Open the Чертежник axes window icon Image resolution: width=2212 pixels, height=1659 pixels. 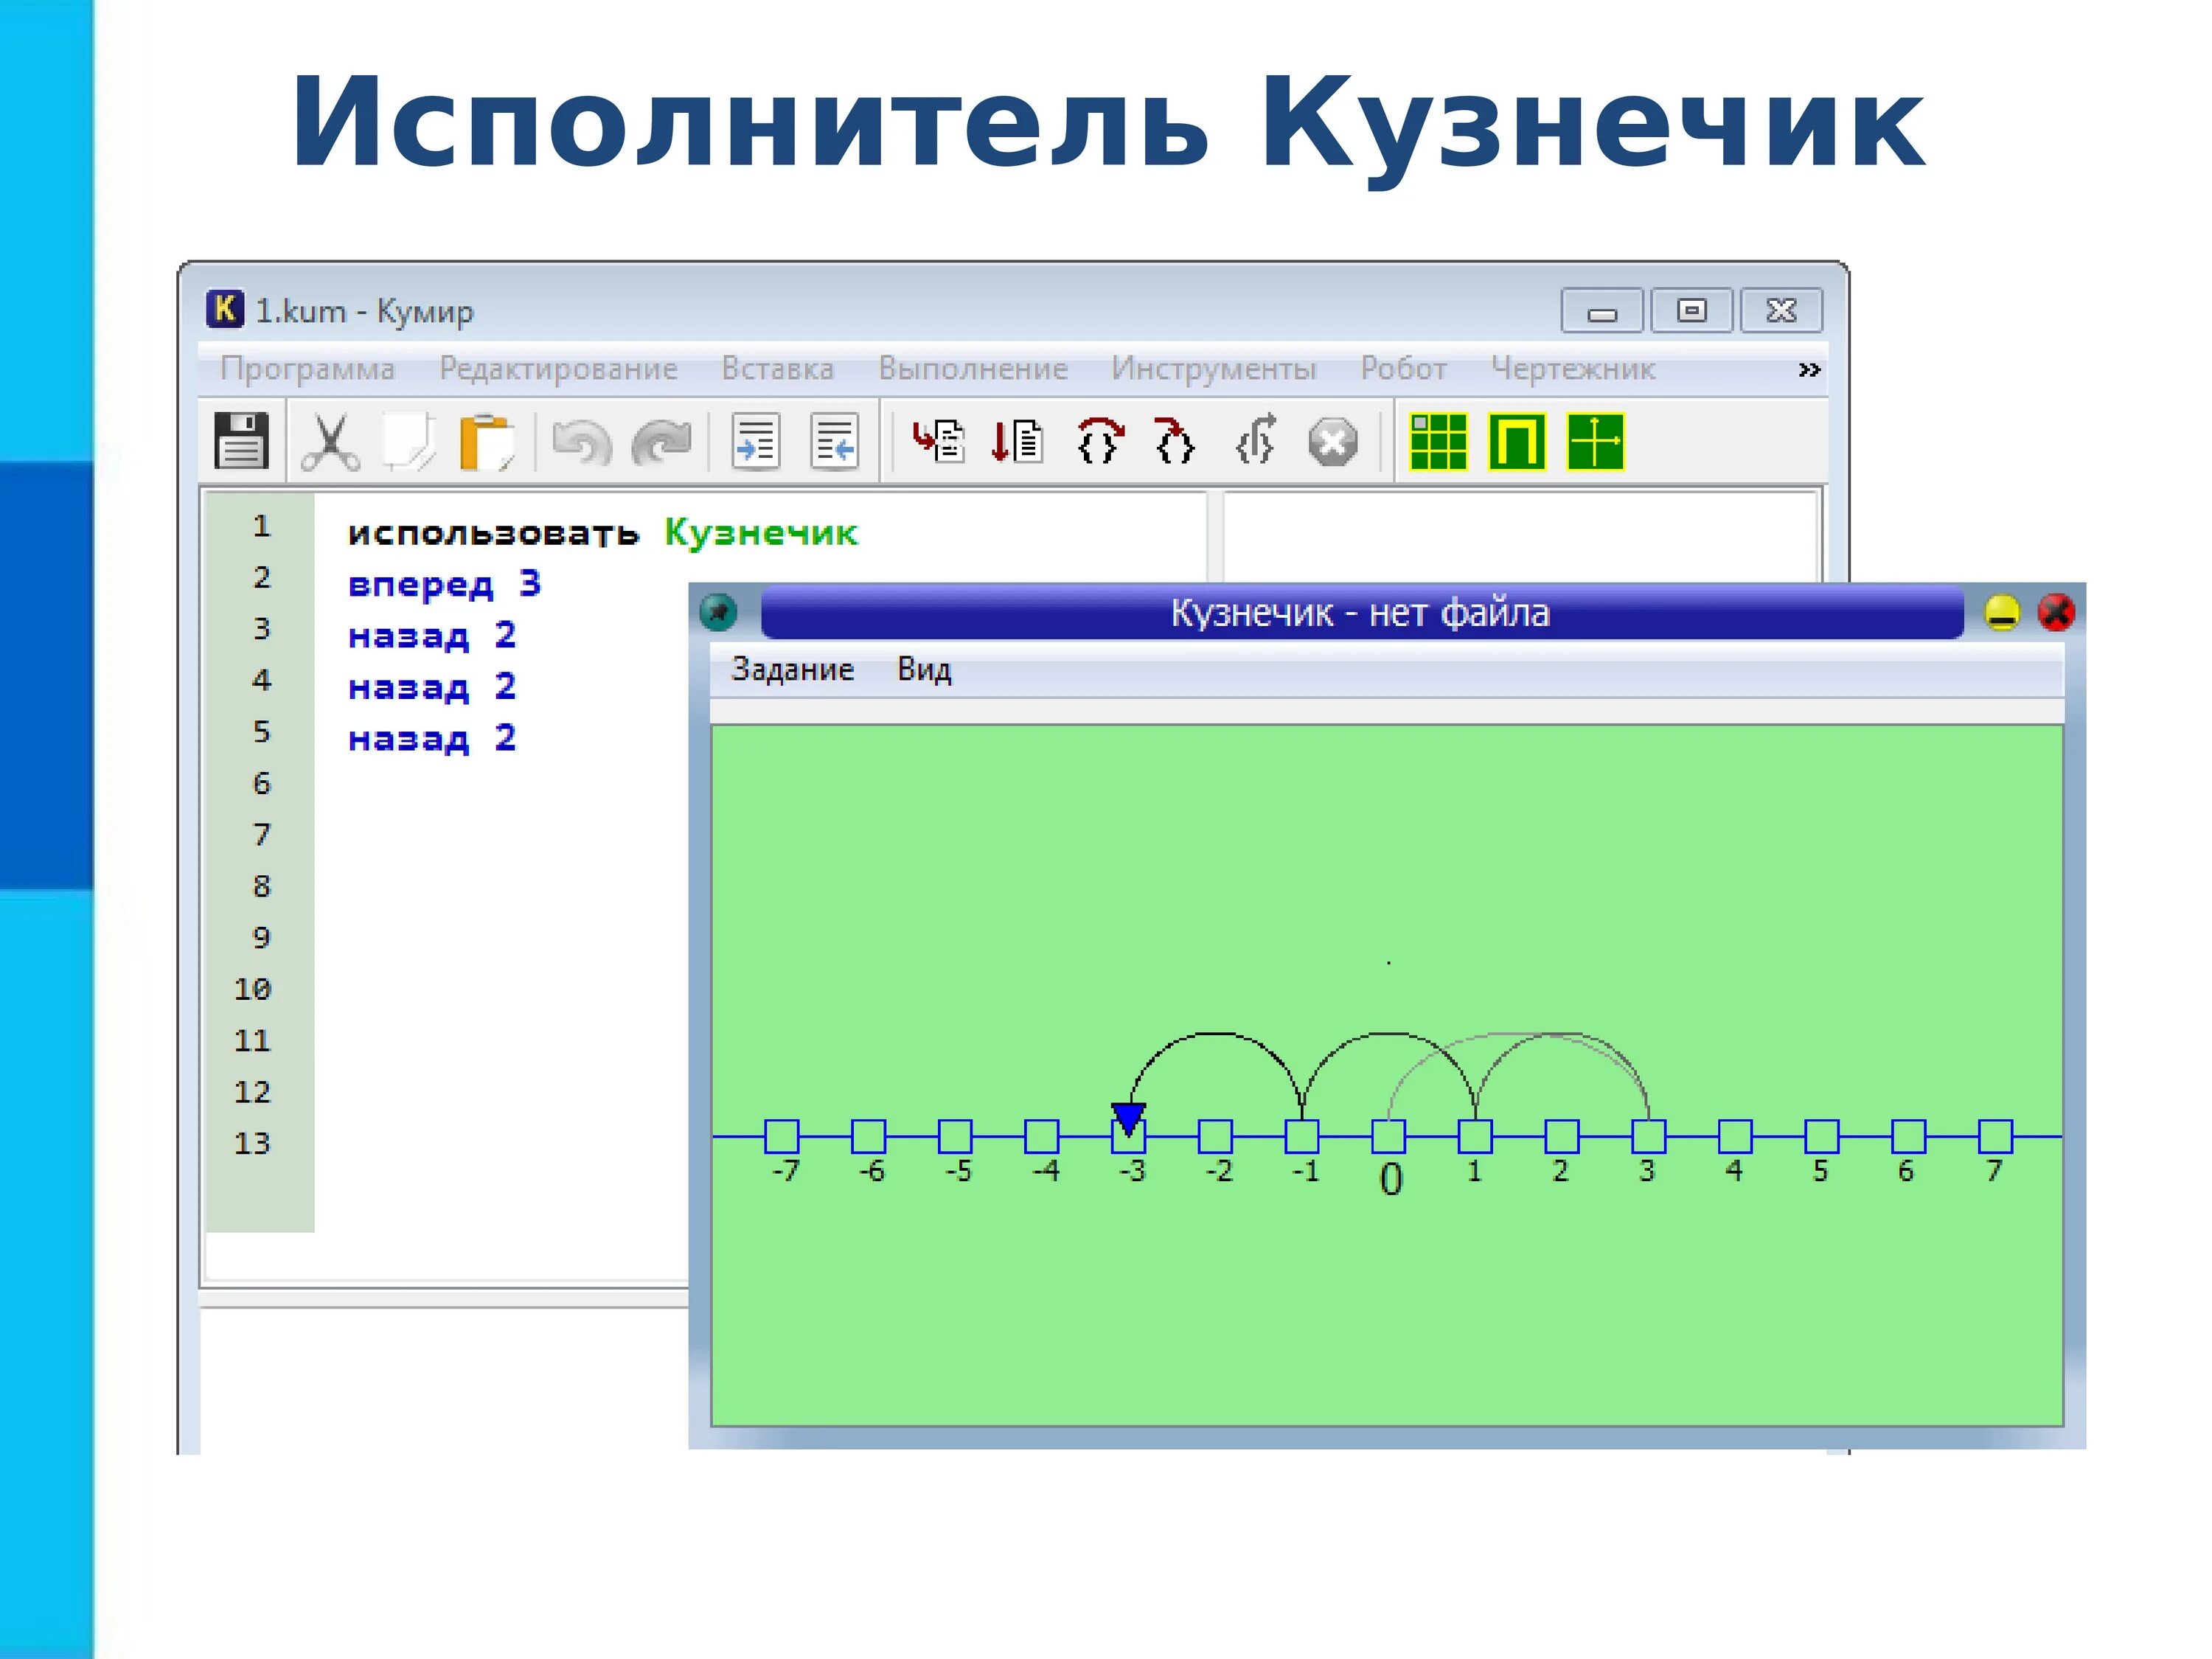pyautogui.click(x=1595, y=441)
